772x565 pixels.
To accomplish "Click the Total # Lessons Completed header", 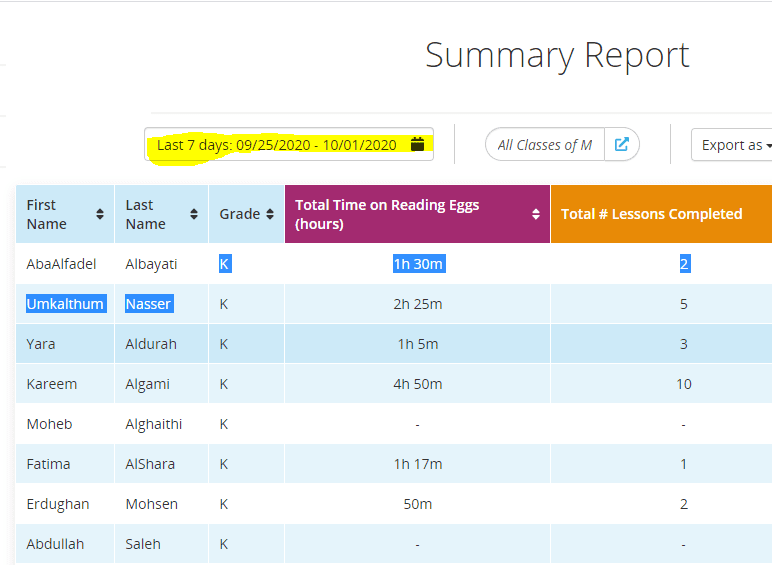I will click(661, 214).
